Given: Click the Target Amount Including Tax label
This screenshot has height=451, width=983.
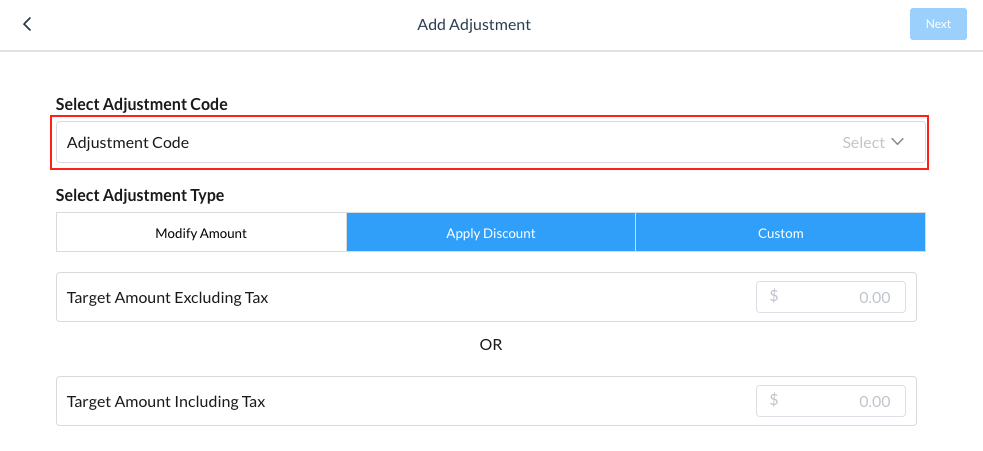Looking at the screenshot, I should [x=166, y=401].
